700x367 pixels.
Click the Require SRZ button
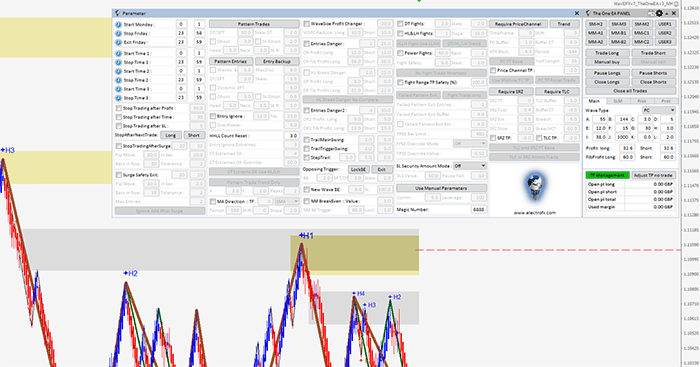coord(511,92)
